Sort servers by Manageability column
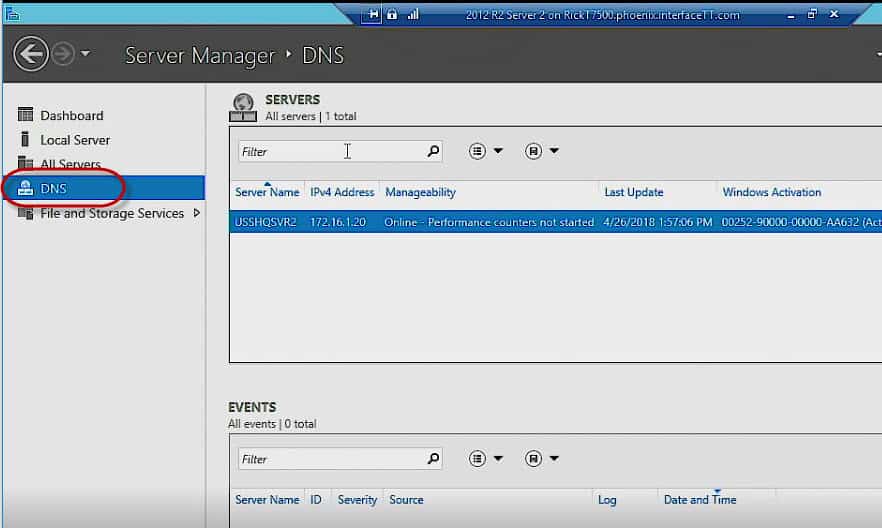Image resolution: width=882 pixels, height=528 pixels. point(420,192)
